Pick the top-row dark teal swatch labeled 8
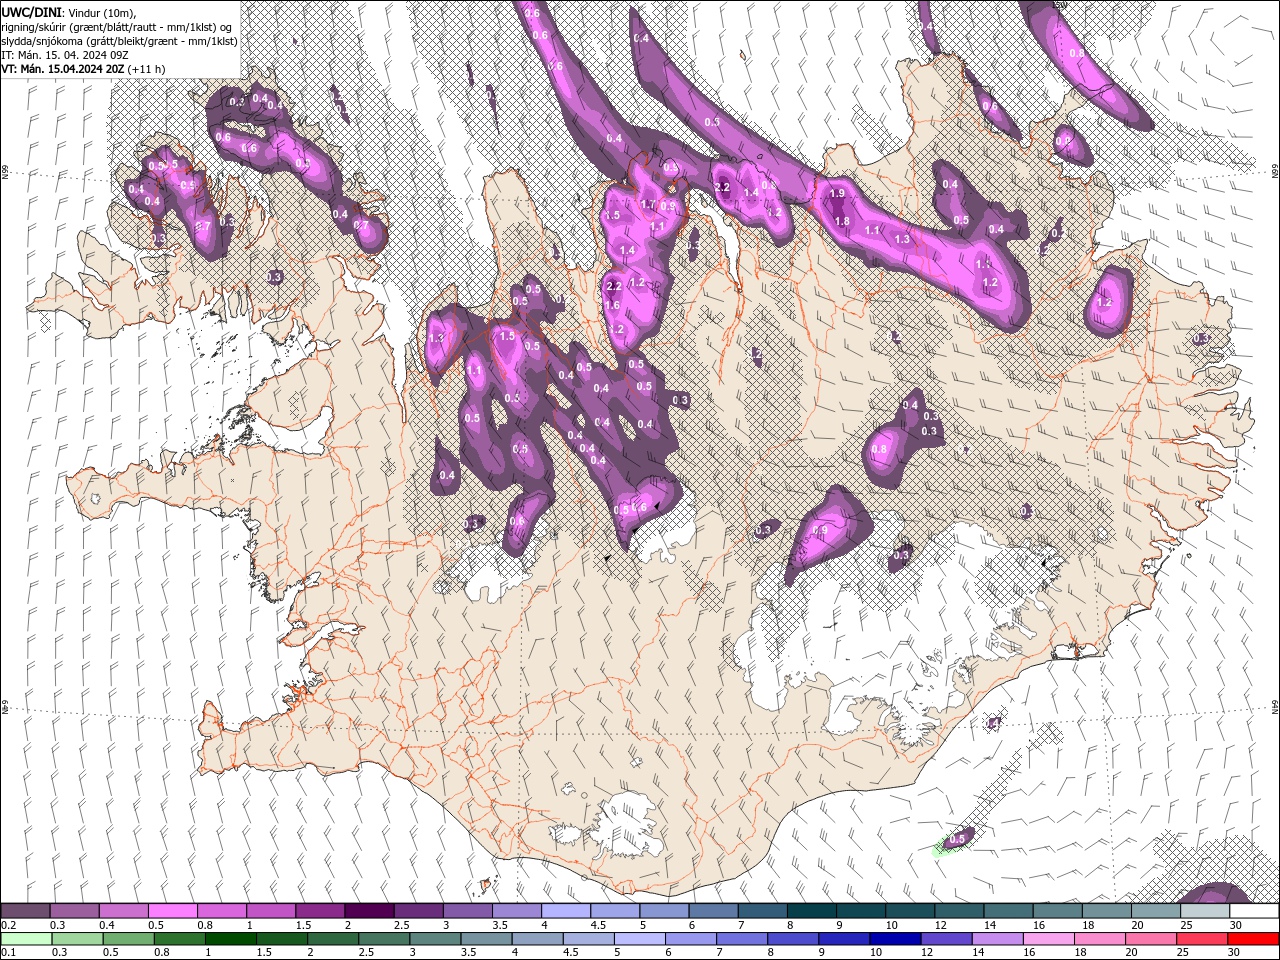Screen dimensions: 1280x960 tap(812, 911)
